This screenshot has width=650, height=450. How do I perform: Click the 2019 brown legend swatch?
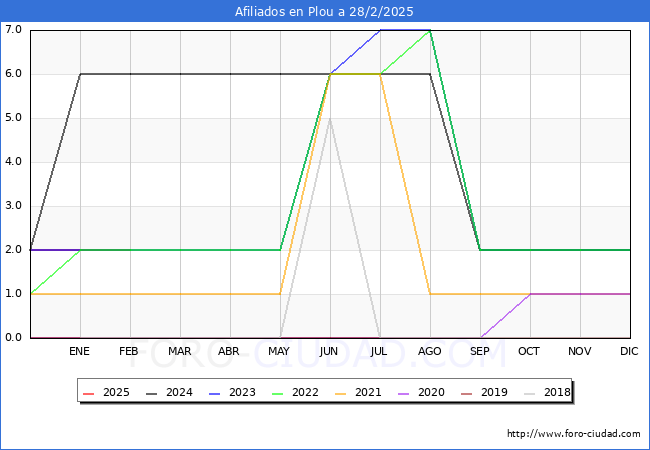pyautogui.click(x=467, y=393)
